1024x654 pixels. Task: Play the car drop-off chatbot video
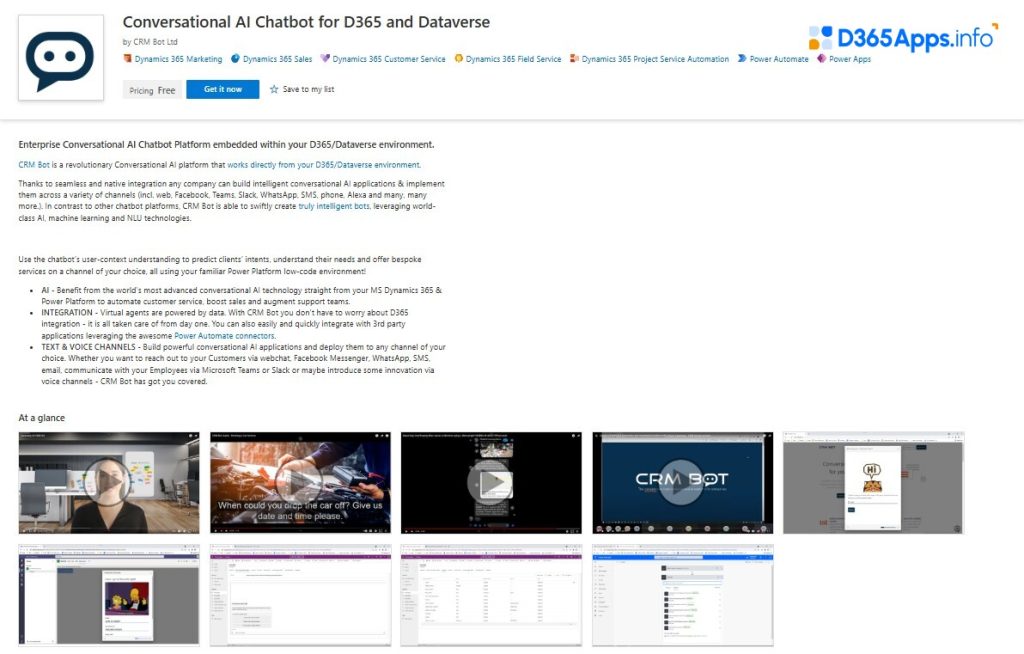(x=300, y=483)
